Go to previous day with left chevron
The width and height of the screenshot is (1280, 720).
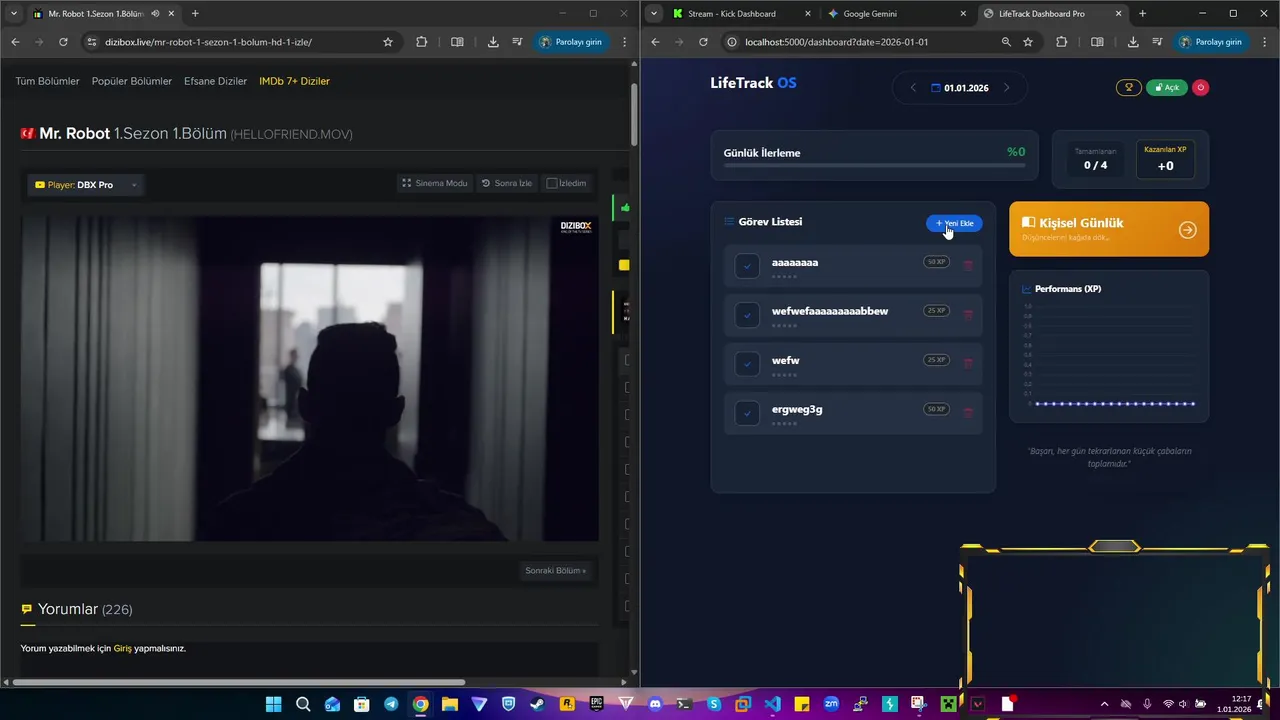913,88
